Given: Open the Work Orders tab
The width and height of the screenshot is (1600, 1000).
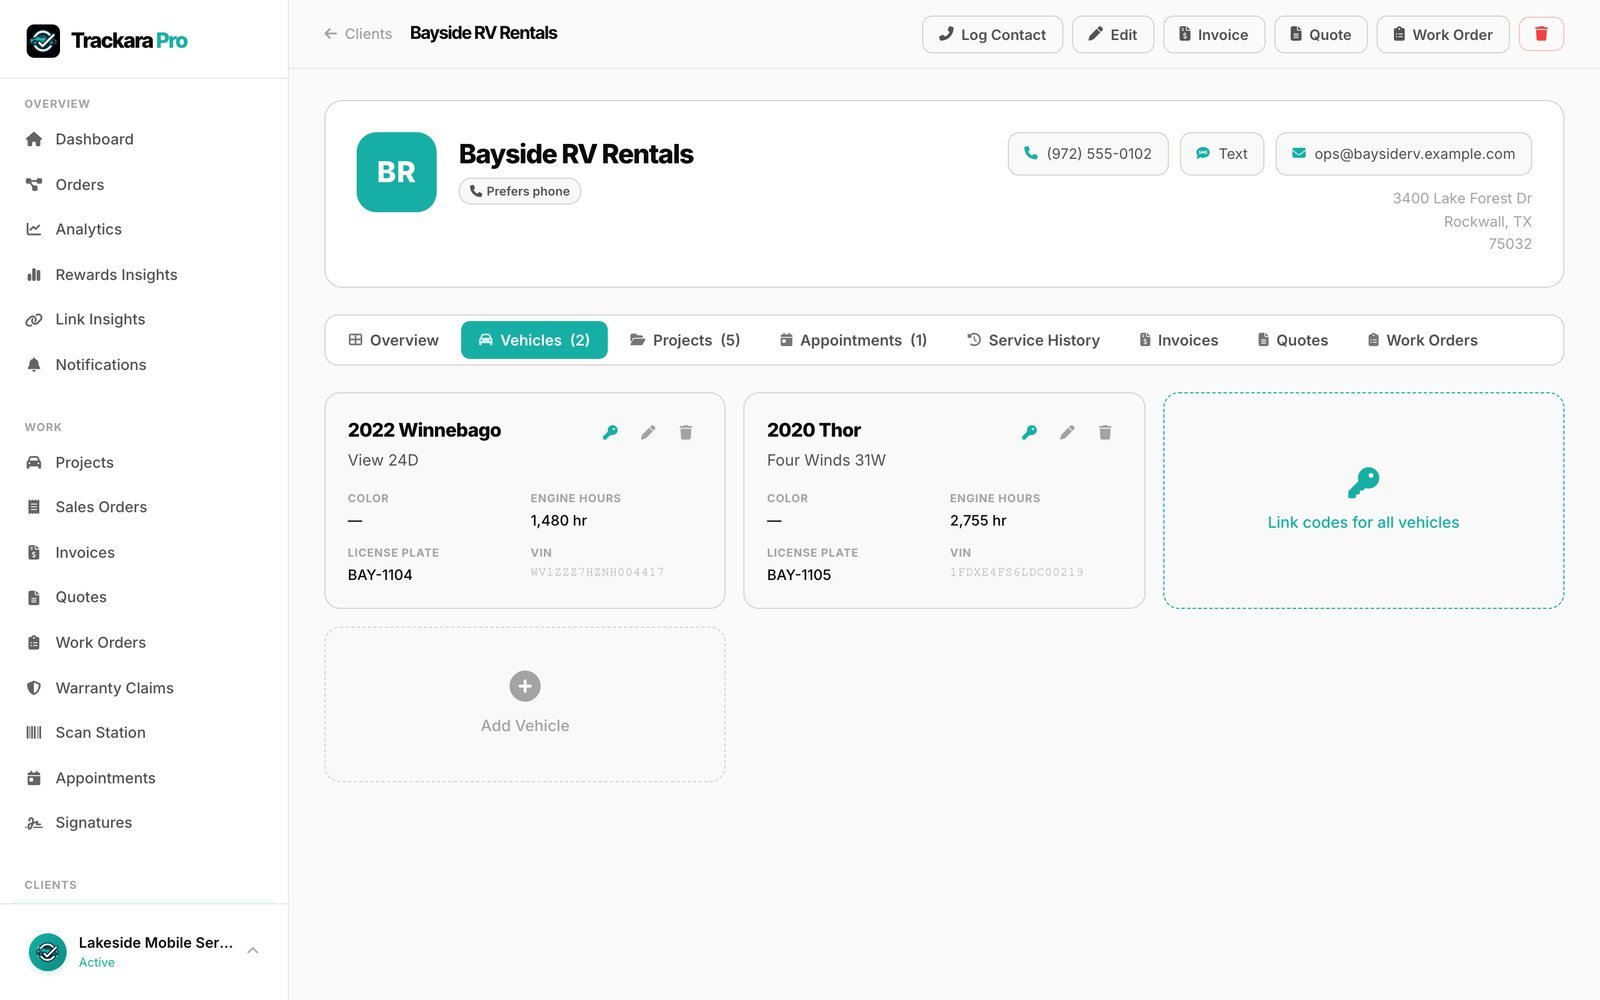Looking at the screenshot, I should (1422, 340).
